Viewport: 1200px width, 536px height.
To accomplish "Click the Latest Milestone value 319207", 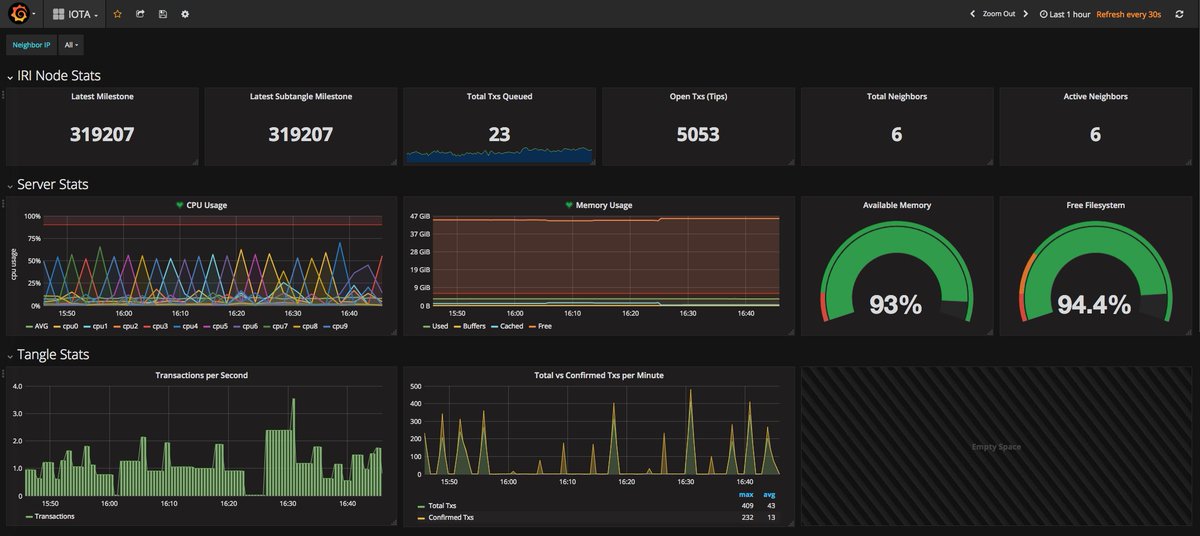I will point(102,134).
